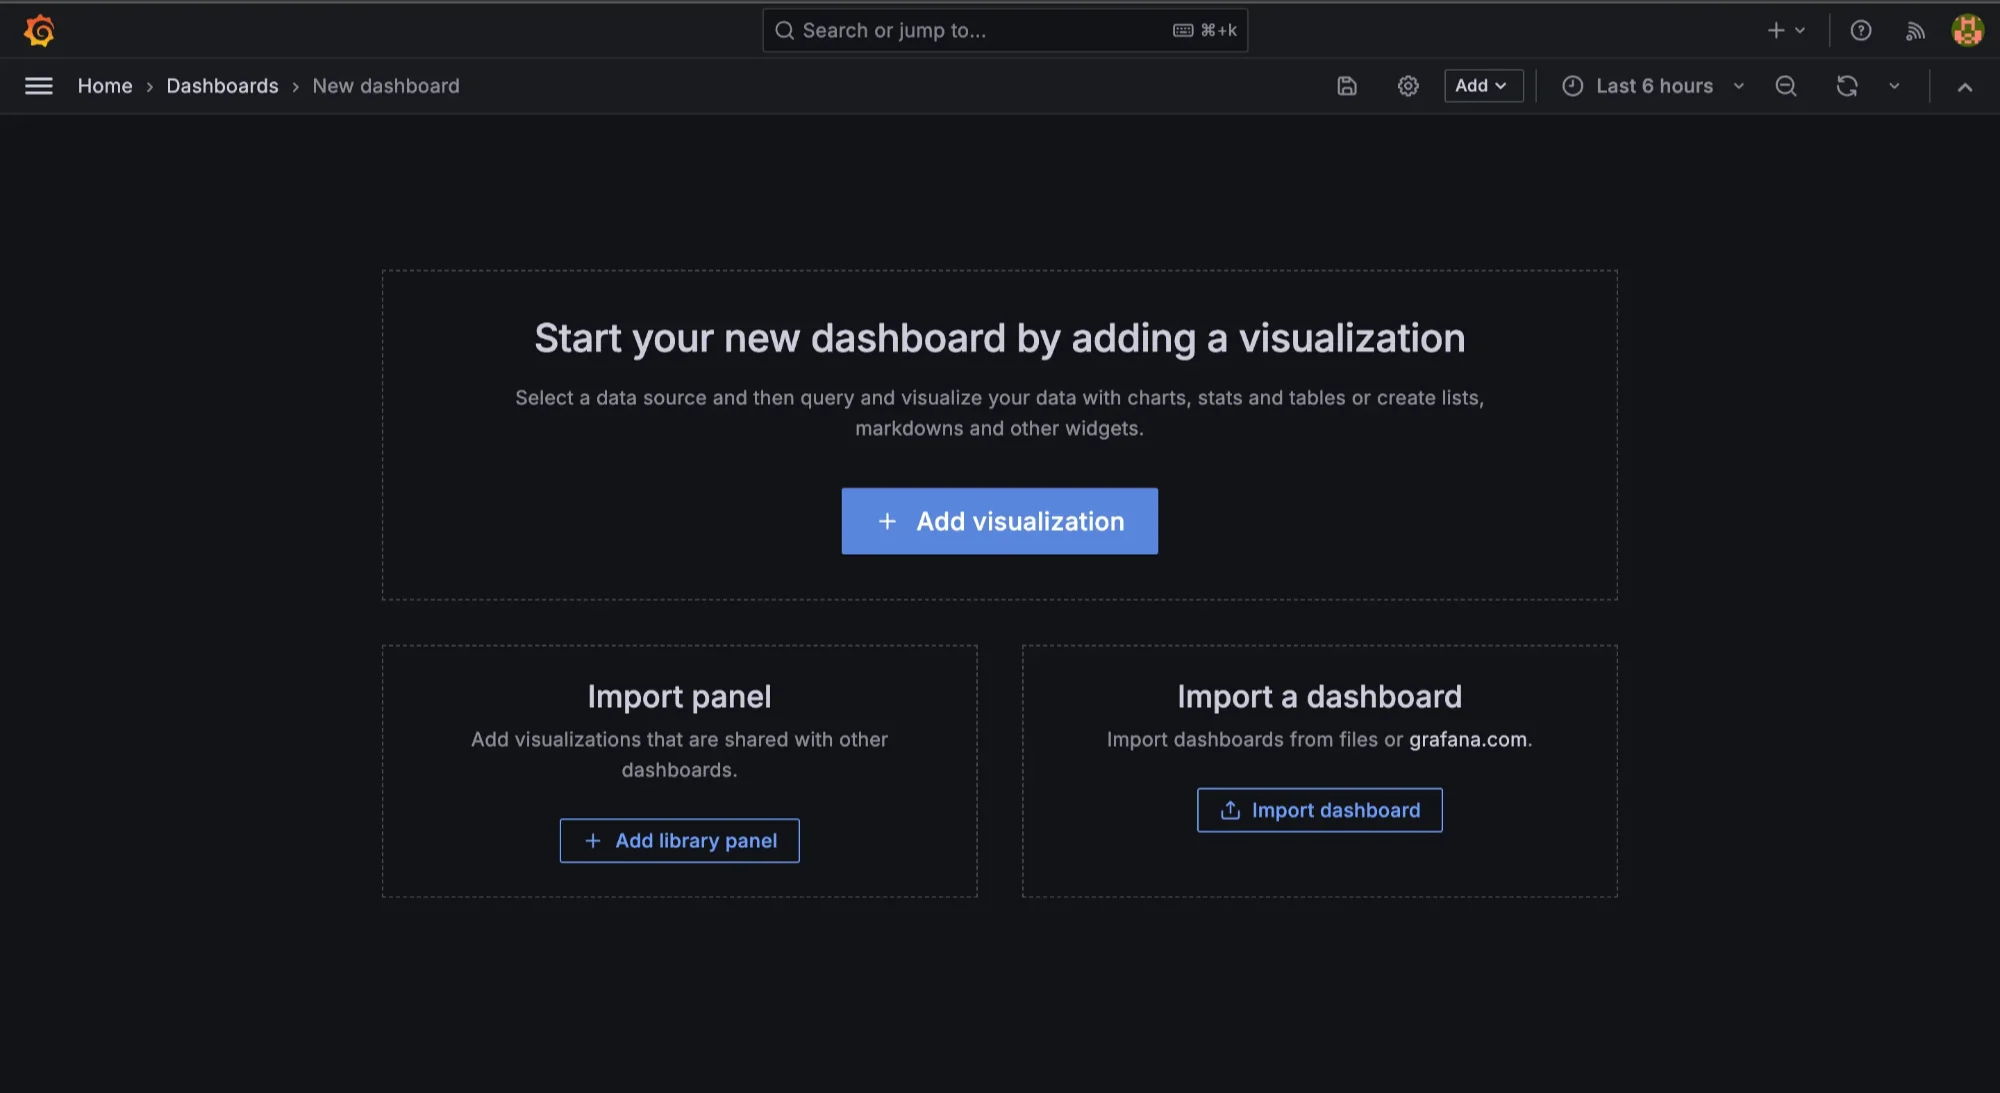The height and width of the screenshot is (1093, 2000).
Task: Open the help question mark icon
Action: [x=1861, y=31]
